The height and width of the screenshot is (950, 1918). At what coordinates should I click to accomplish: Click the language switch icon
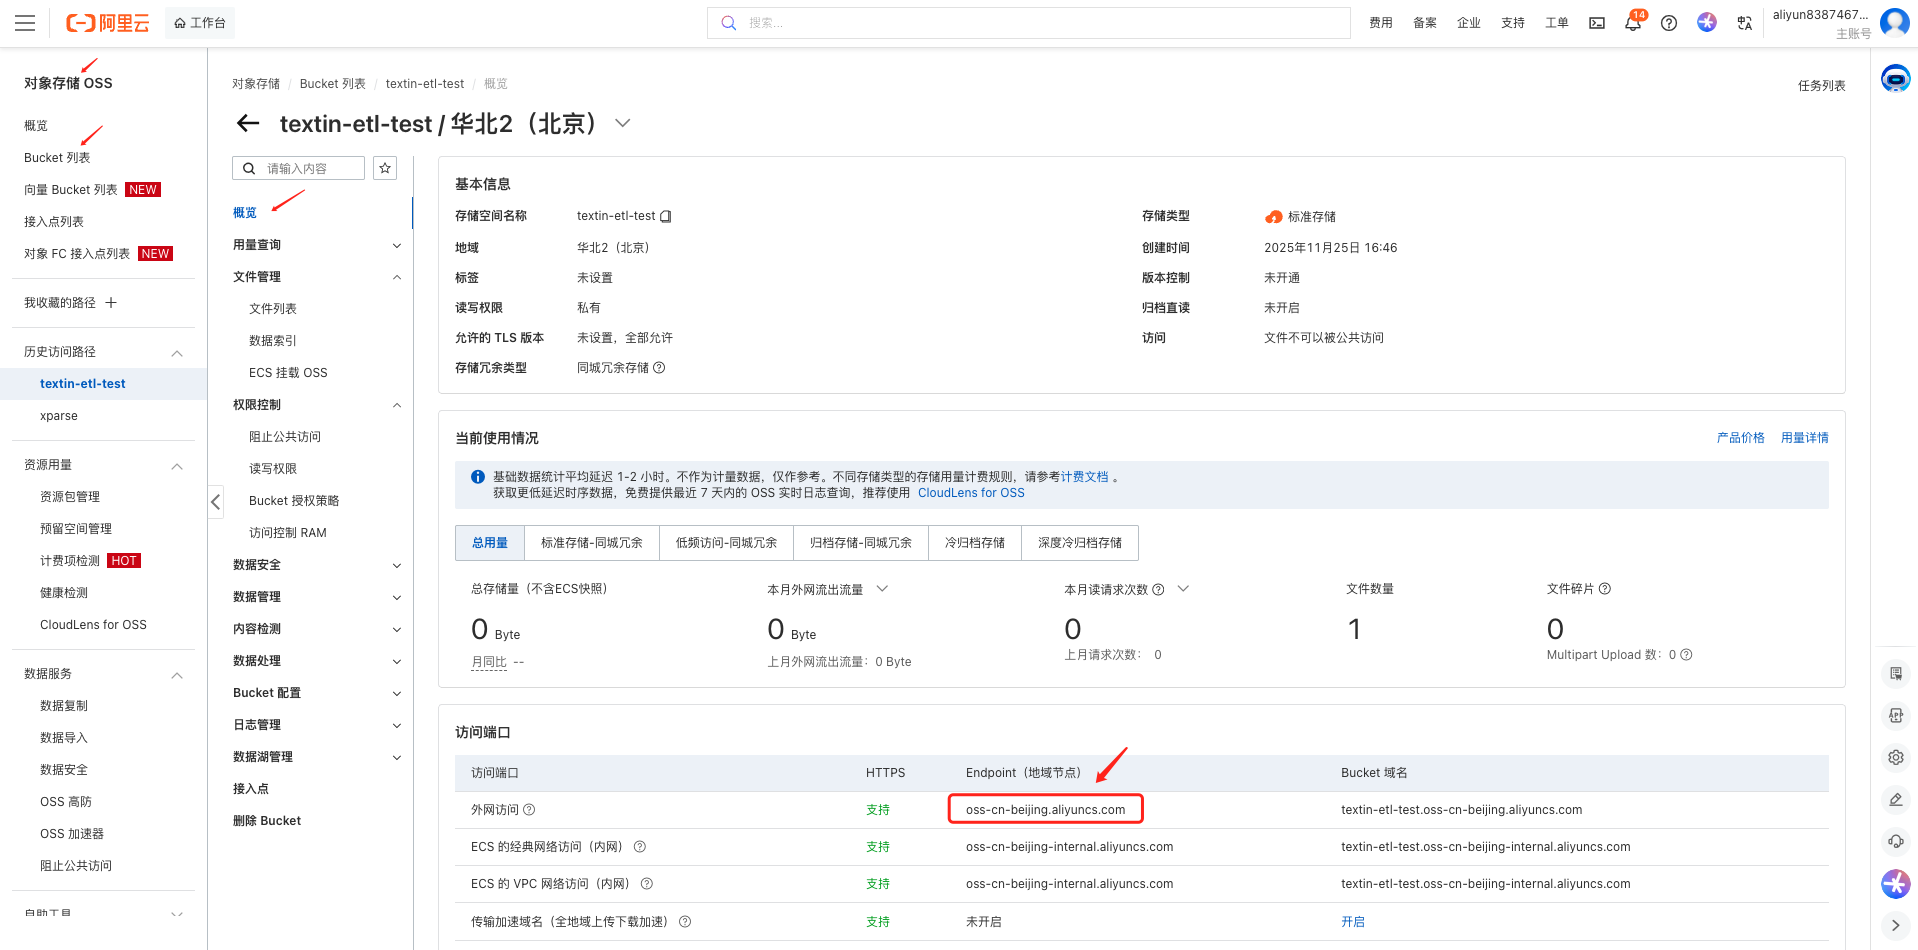coord(1744,23)
